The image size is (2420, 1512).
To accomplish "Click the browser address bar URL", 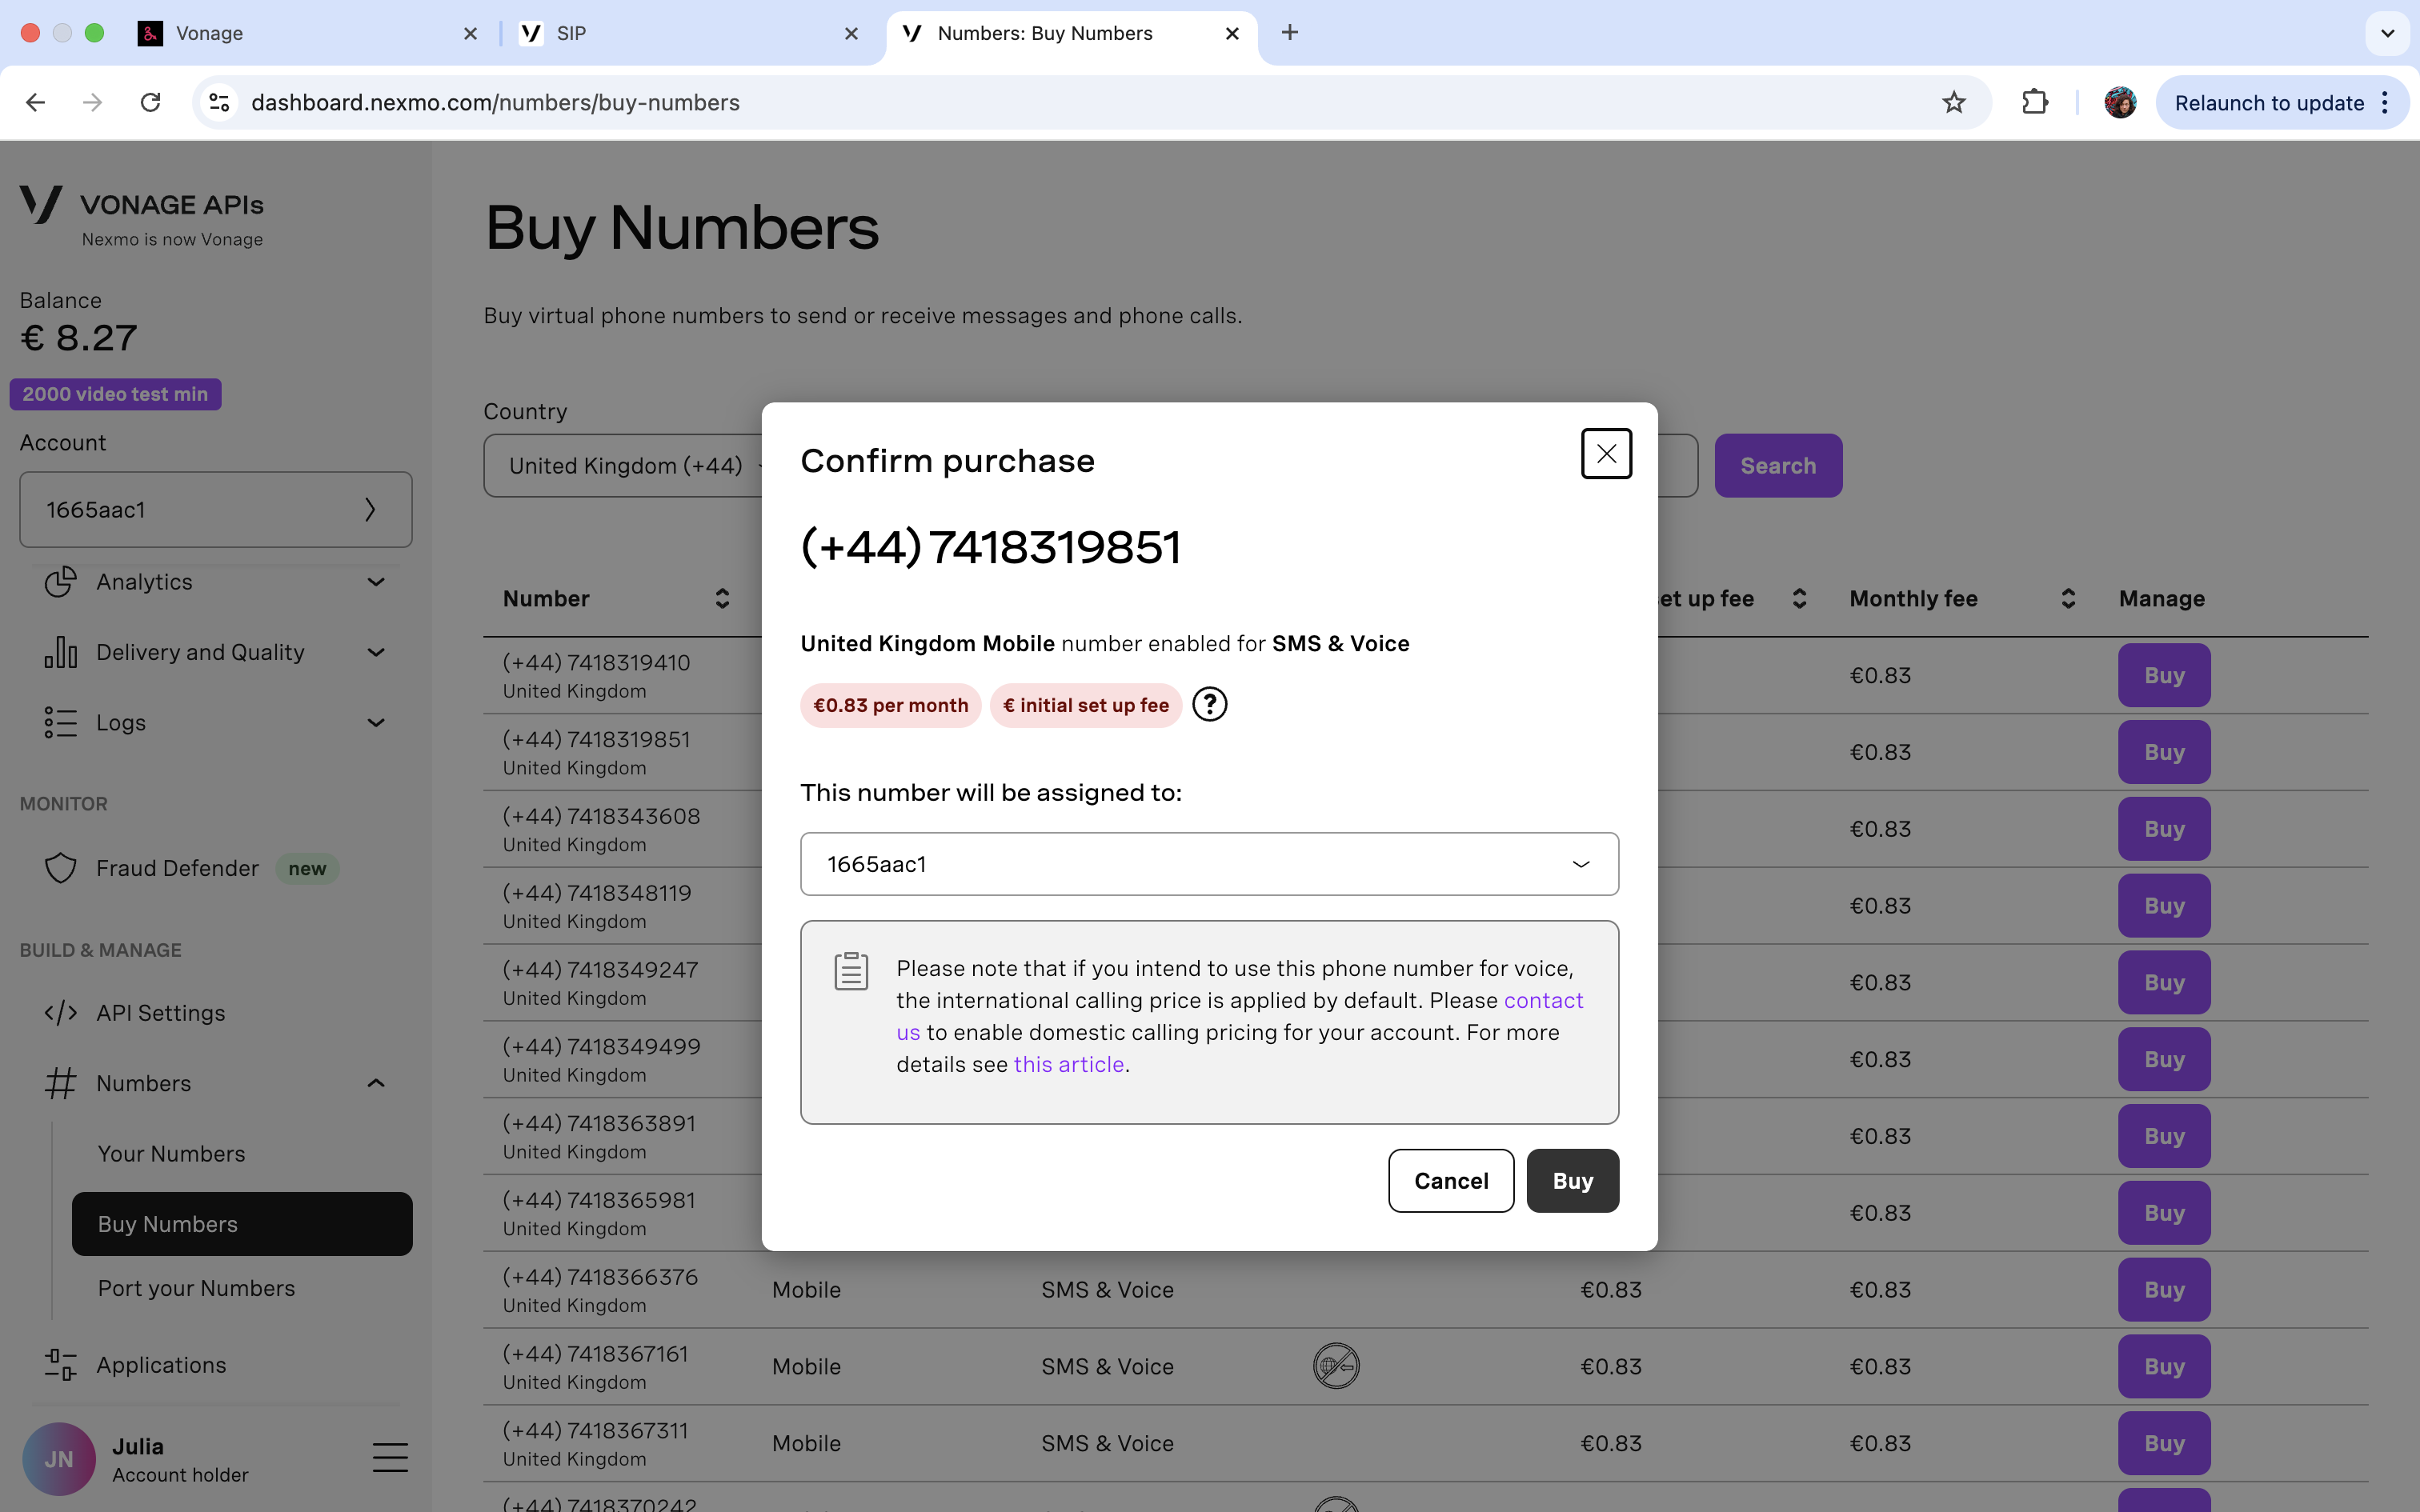I will point(495,102).
